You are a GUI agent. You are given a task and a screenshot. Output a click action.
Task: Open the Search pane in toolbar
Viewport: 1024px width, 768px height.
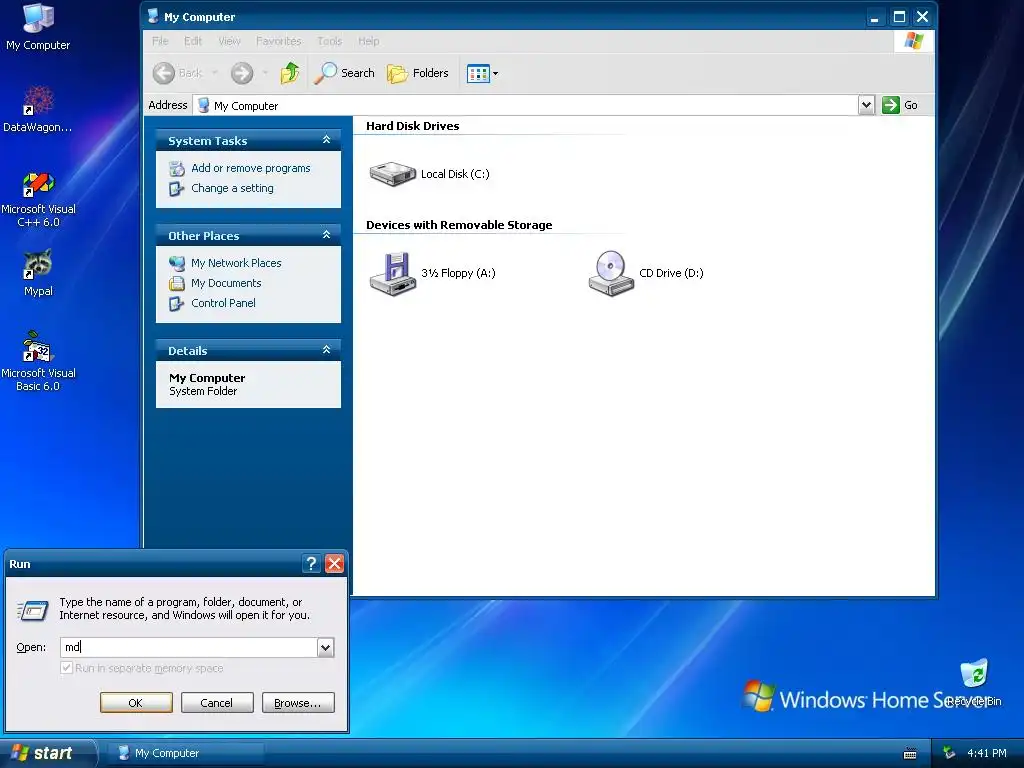click(344, 73)
